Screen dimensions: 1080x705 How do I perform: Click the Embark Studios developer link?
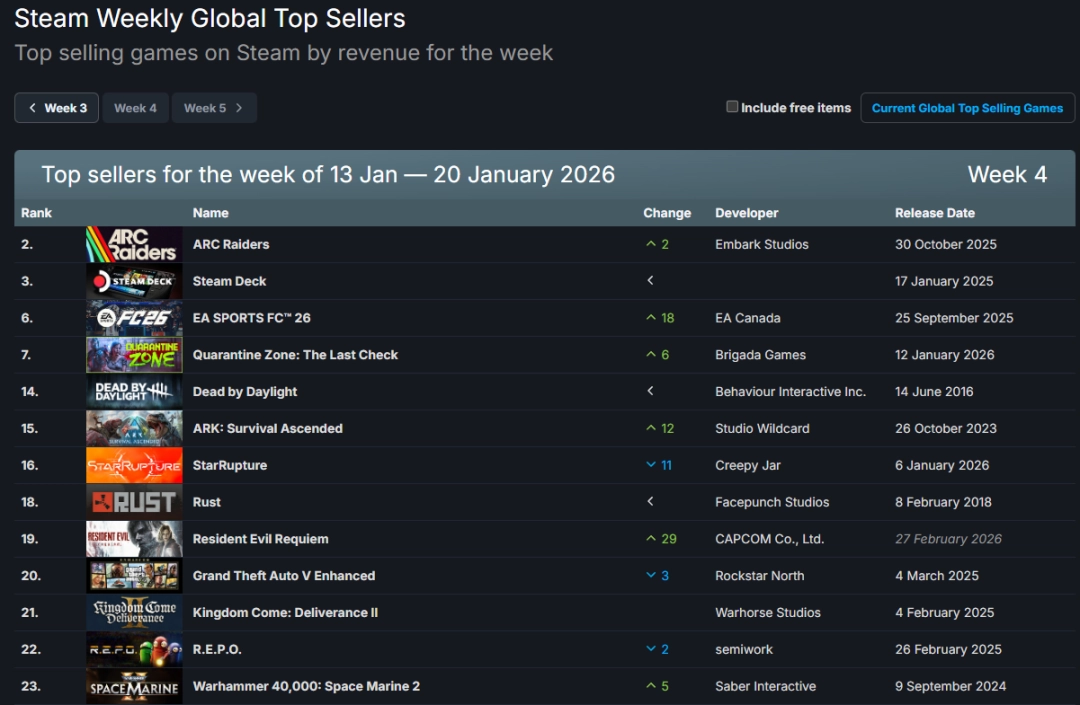pos(762,244)
